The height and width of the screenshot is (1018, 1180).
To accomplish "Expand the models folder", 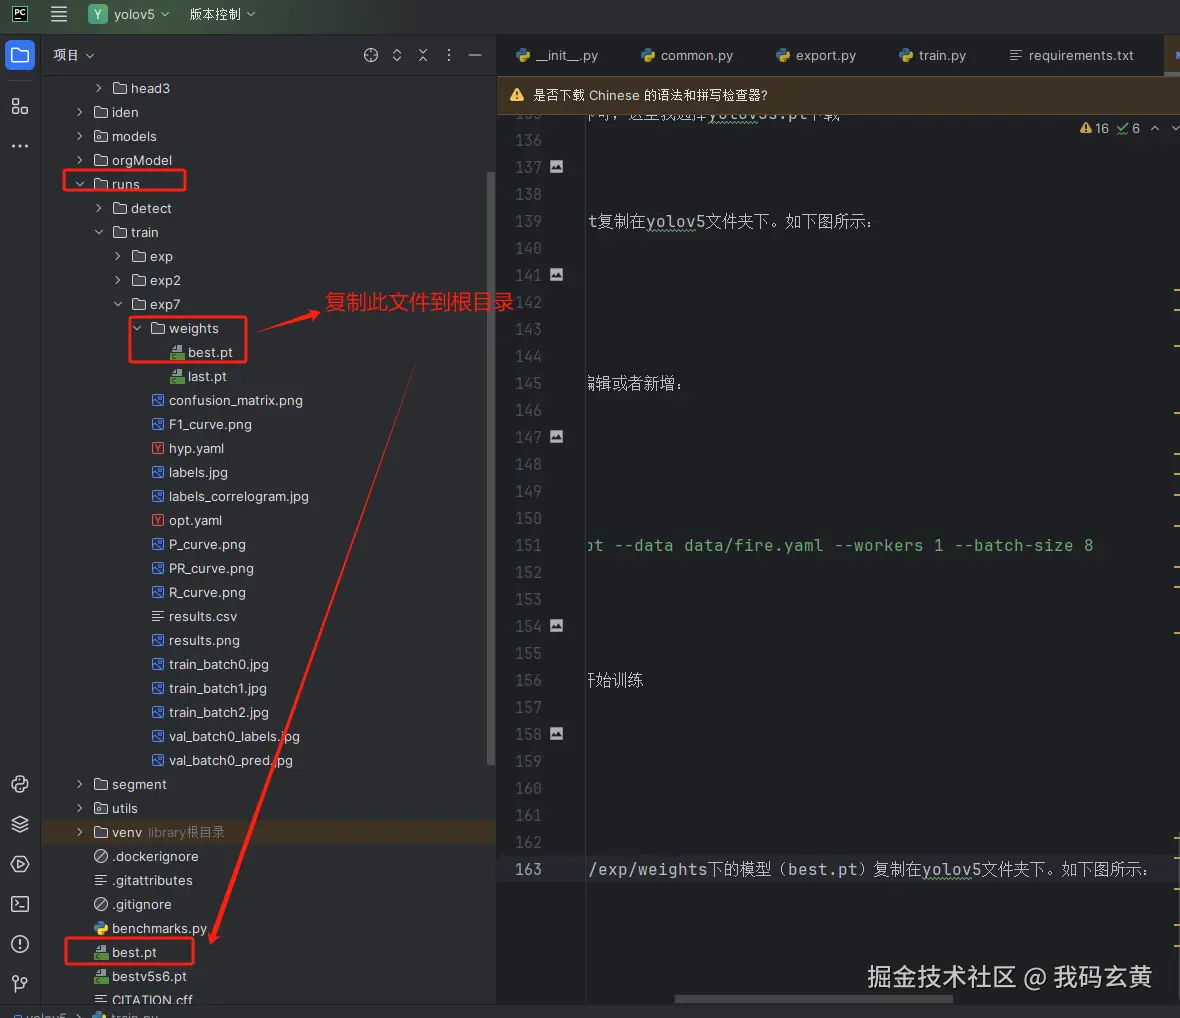I will (x=80, y=136).
